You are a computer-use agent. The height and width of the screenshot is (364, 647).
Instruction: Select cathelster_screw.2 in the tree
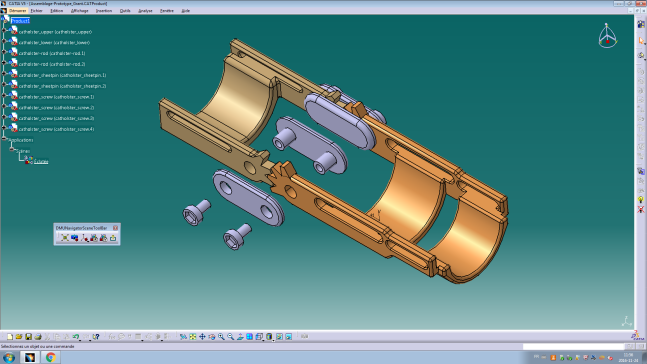[x=57, y=108]
